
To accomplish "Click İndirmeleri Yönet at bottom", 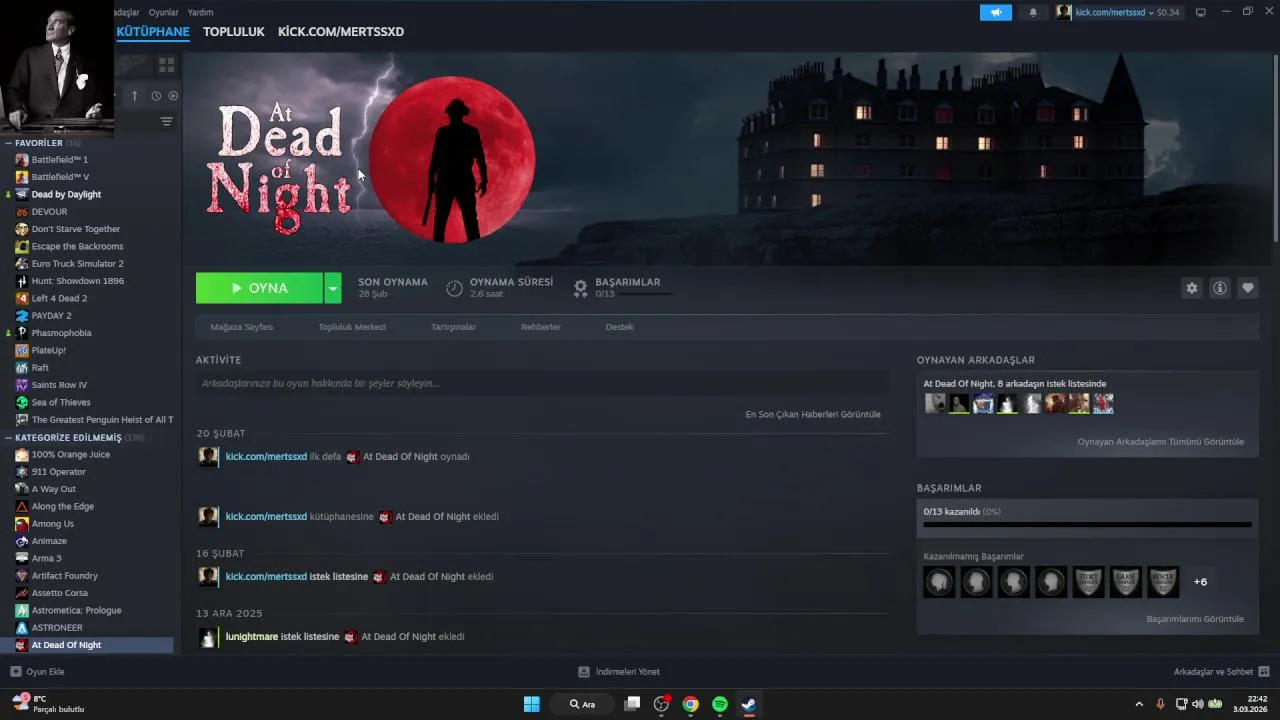I will point(620,672).
